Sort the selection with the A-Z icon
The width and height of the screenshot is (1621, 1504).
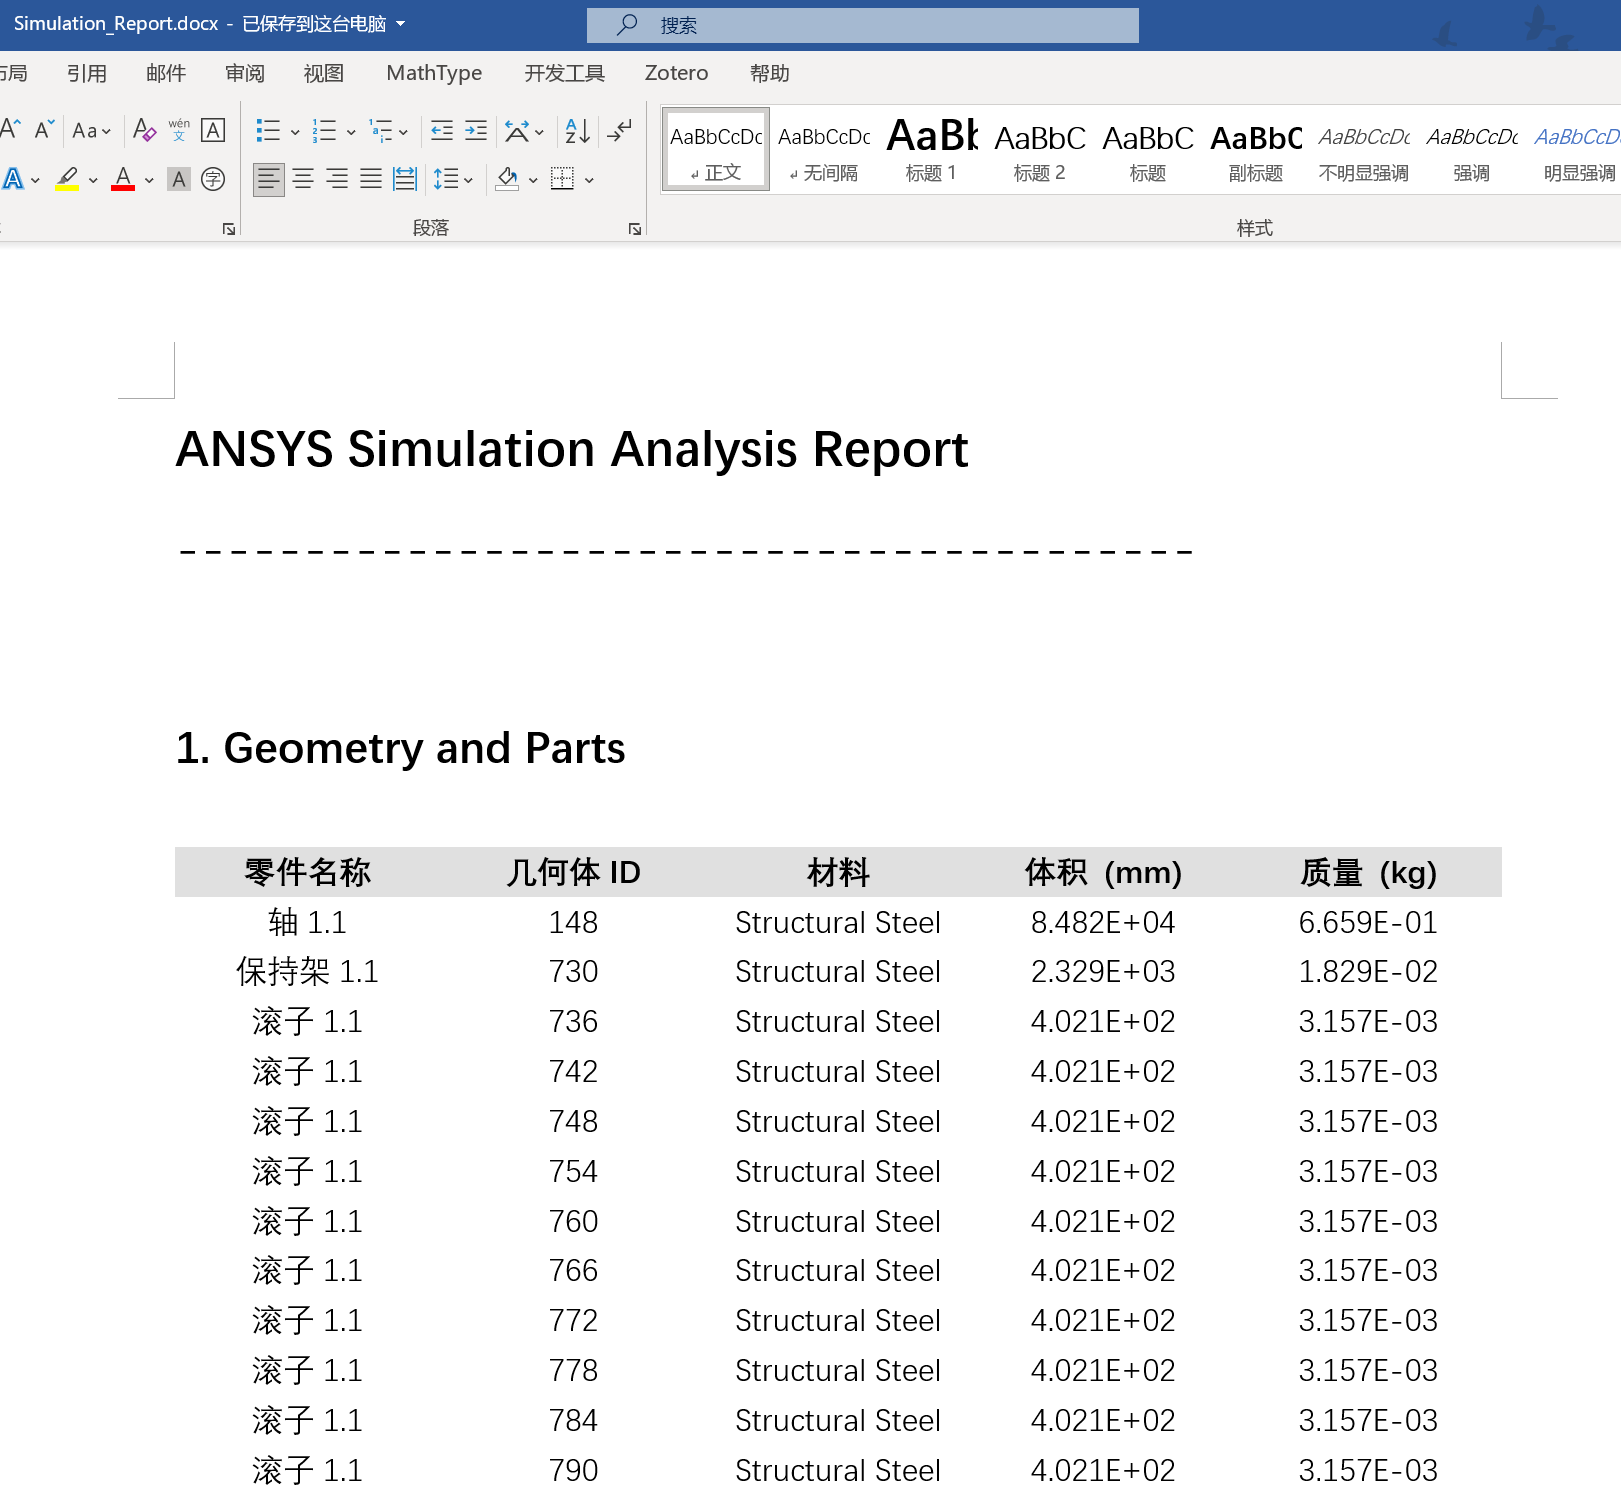[x=578, y=130]
